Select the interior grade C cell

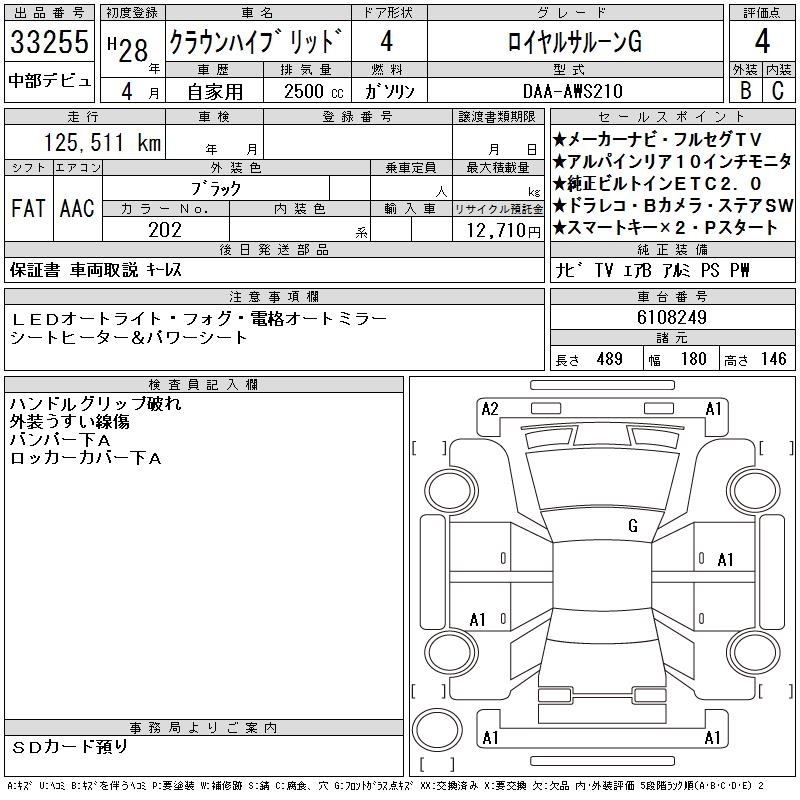tap(778, 89)
